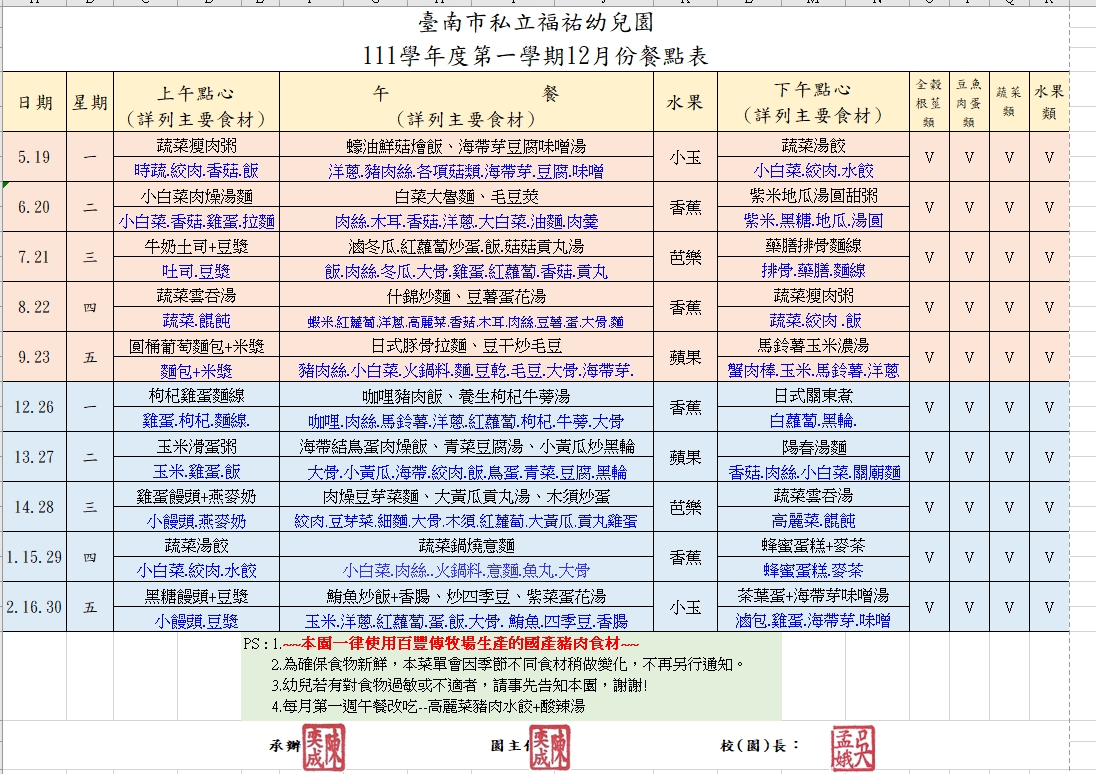The width and height of the screenshot is (1096, 774).
Task: Click the date cell 6.20
Action: (35, 207)
